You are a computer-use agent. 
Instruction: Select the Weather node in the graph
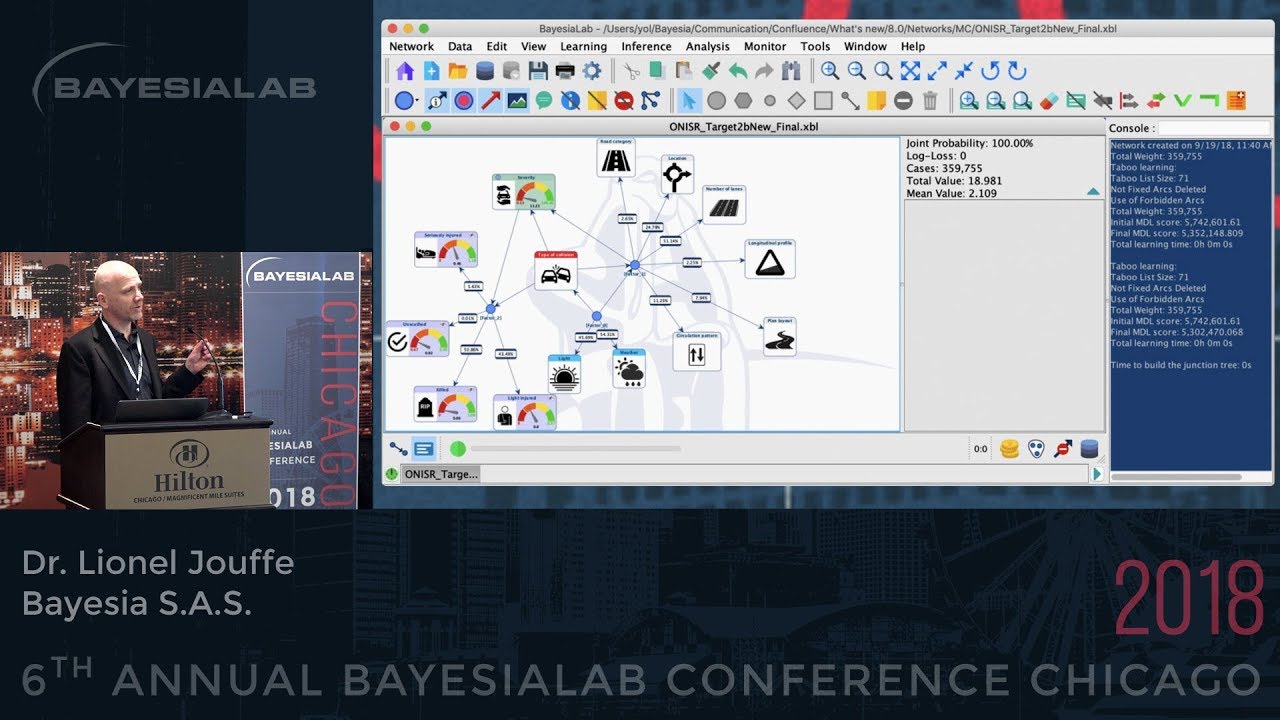pyautogui.click(x=629, y=369)
